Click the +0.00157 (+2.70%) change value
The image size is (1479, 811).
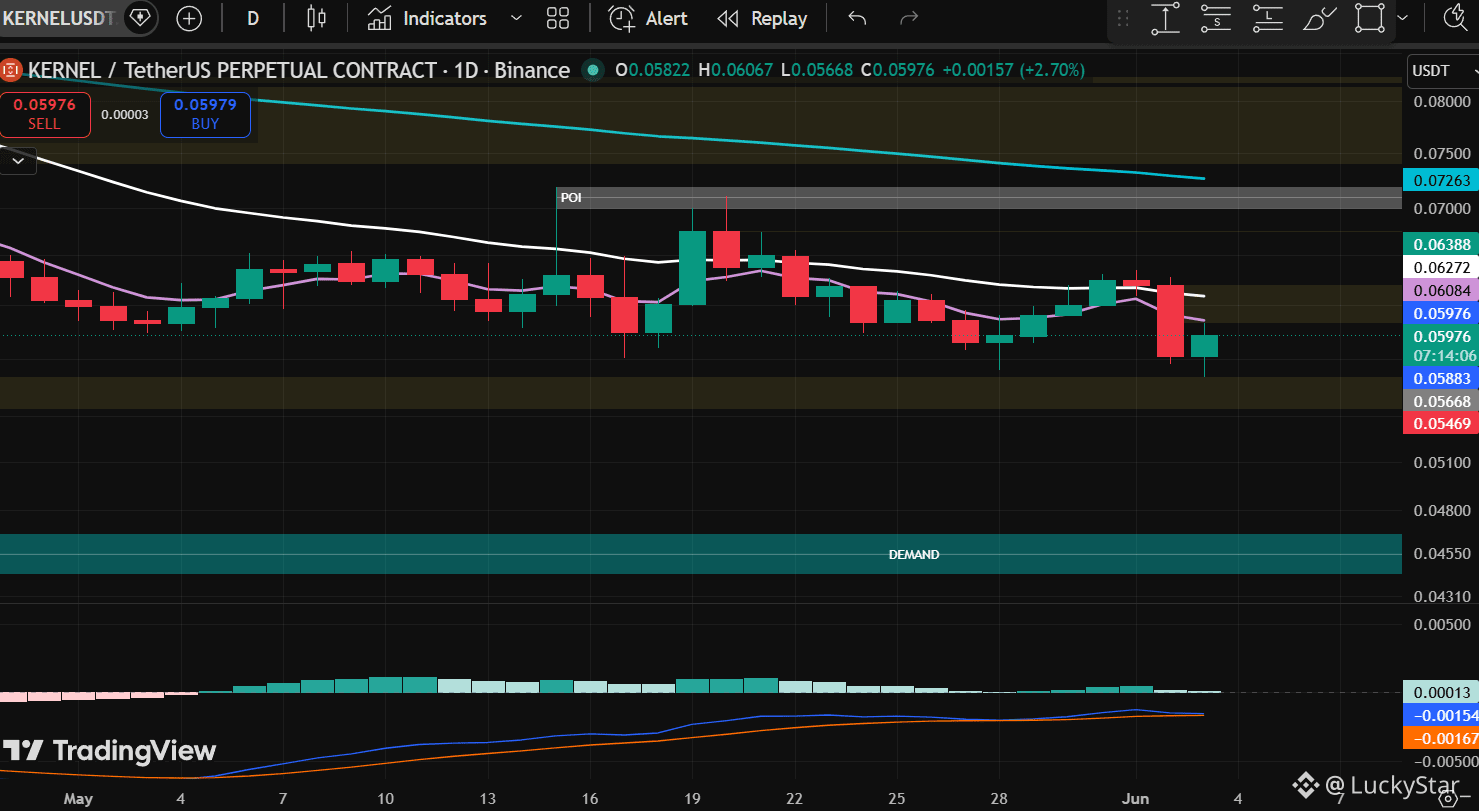[1015, 70]
